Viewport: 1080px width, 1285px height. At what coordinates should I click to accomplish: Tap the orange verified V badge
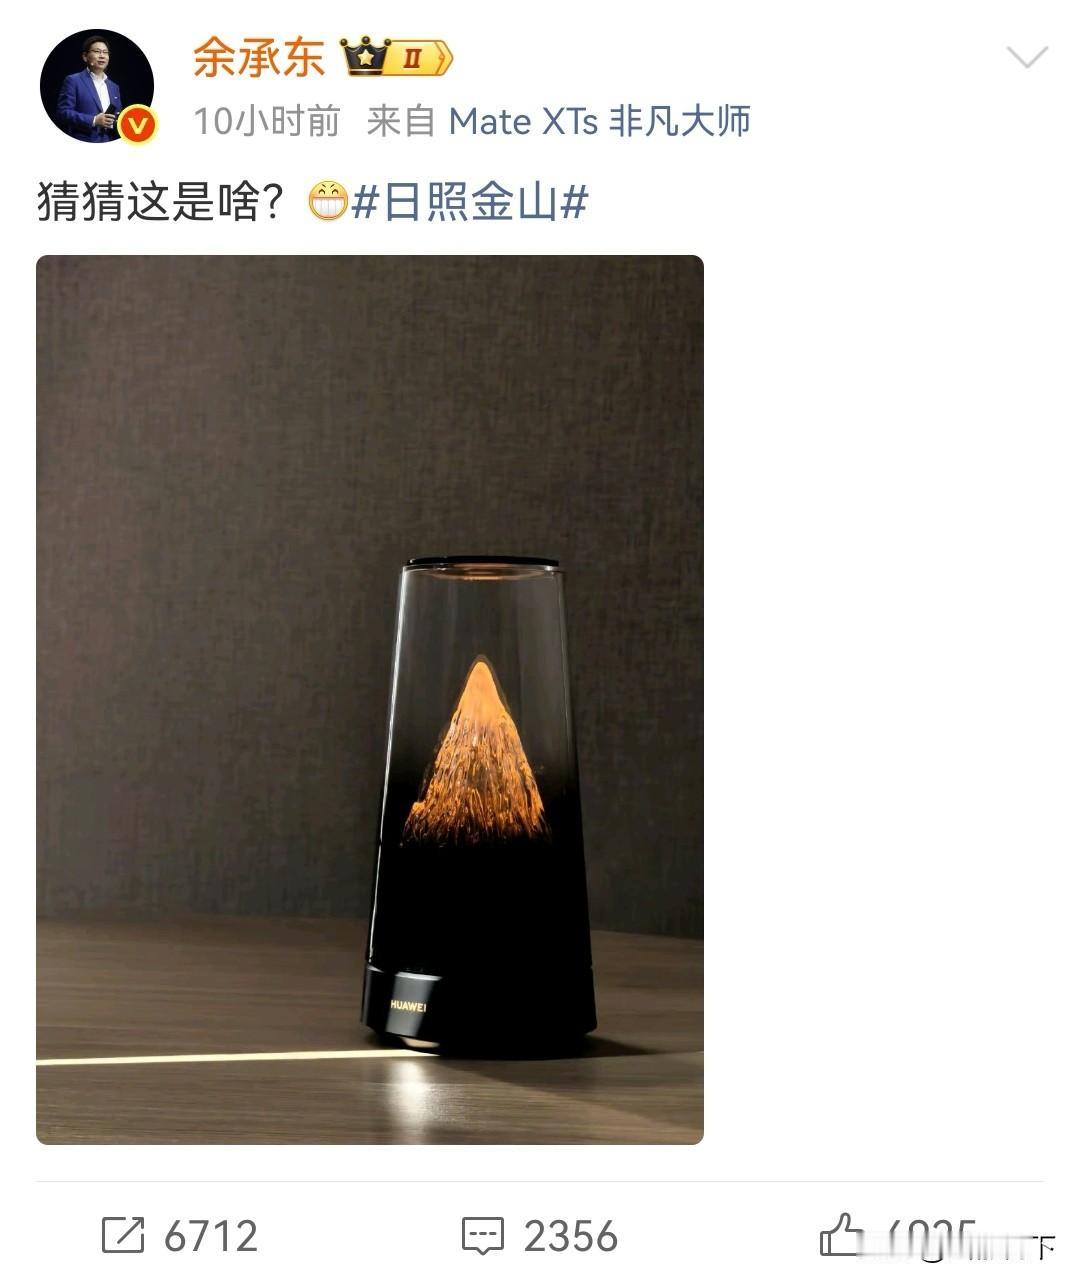tap(137, 125)
